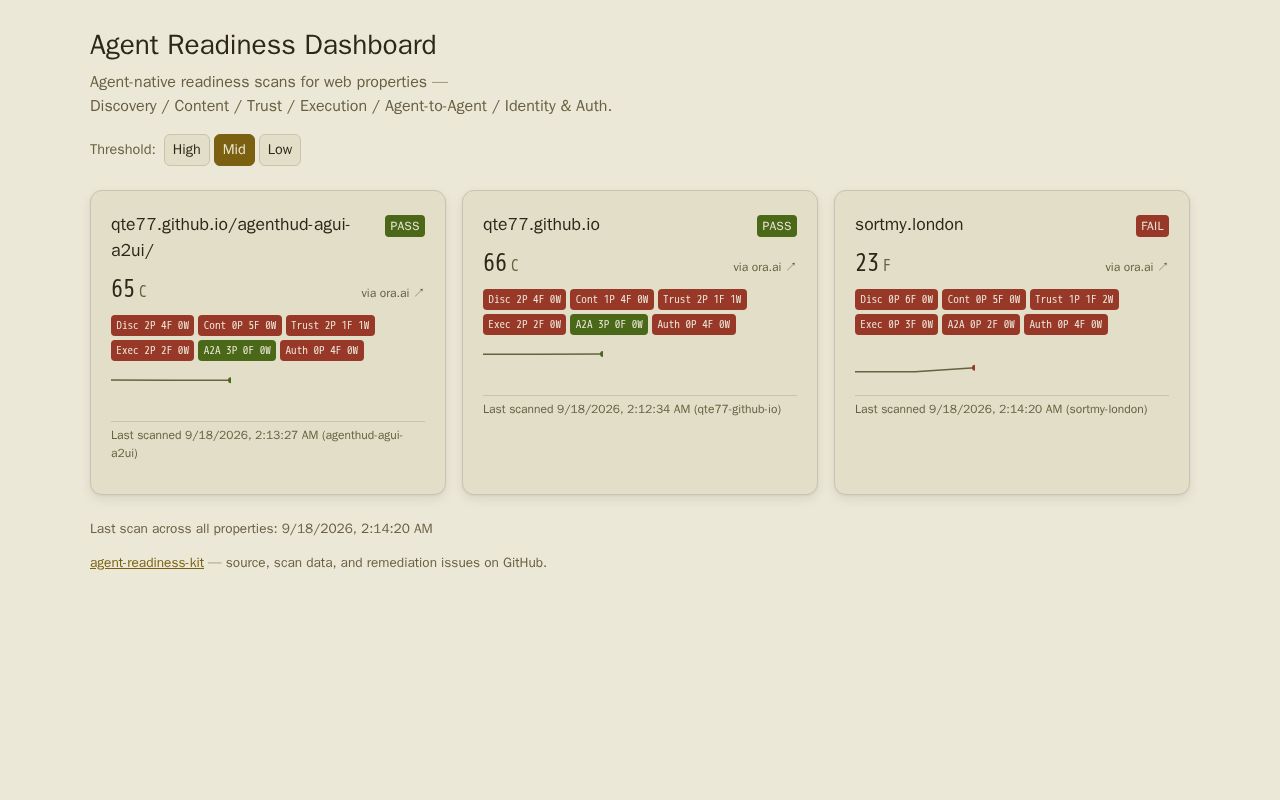This screenshot has height=800, width=1280.
Task: Click green A2A 3P 0F 0W chip on agenthud card
Action: (x=237, y=351)
